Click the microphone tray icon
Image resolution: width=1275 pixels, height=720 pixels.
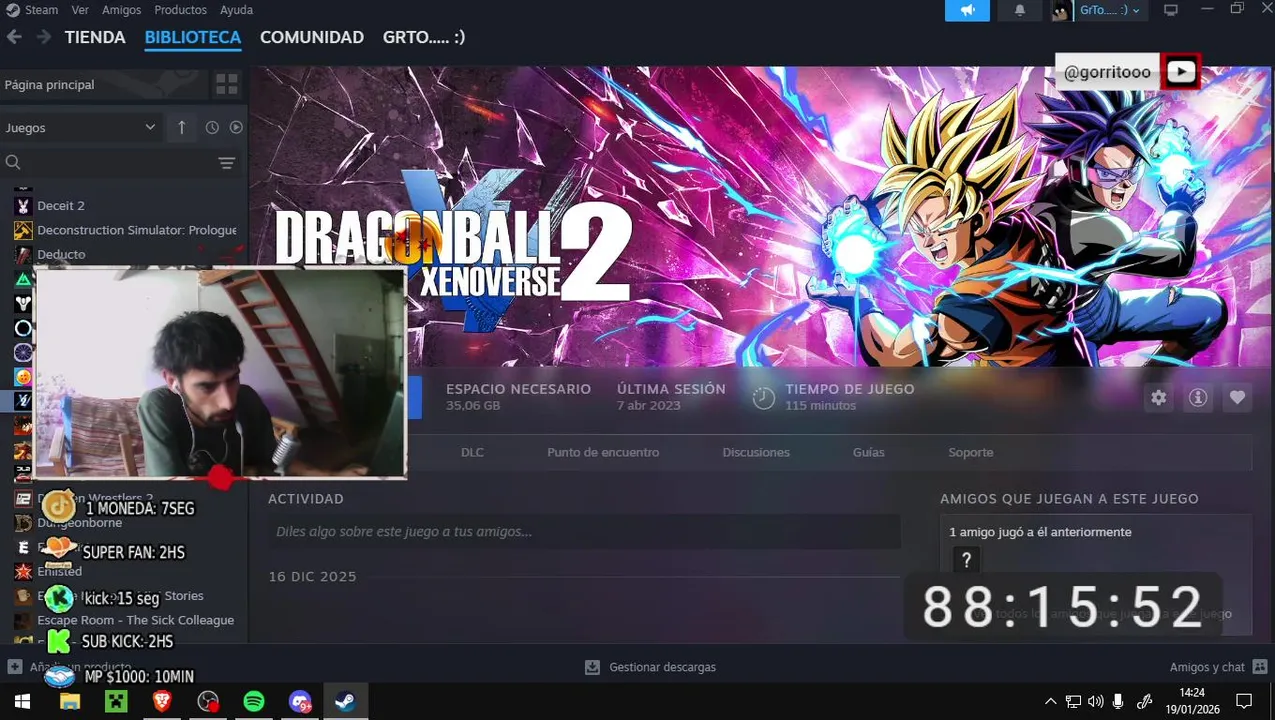tap(1118, 702)
